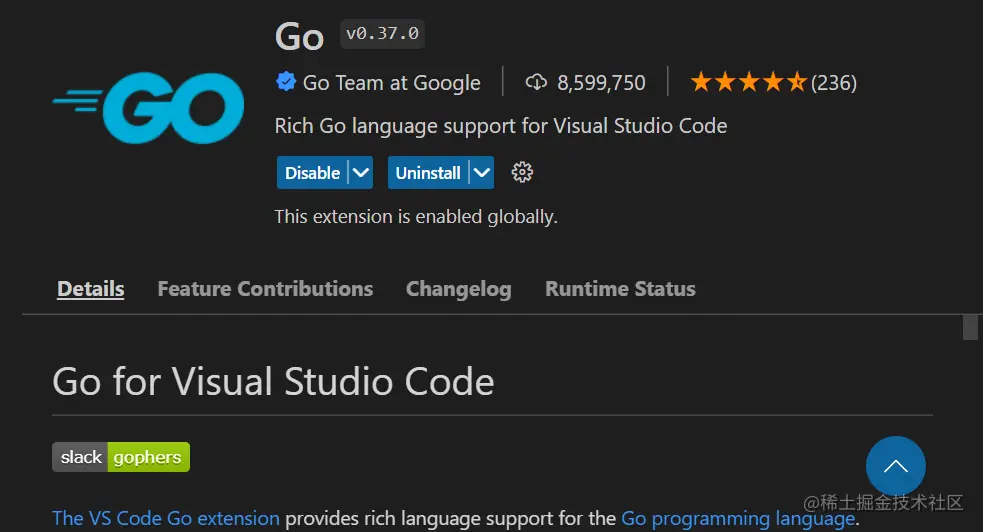The width and height of the screenshot is (983, 532).
Task: Click the slack gophers badge
Action: click(x=121, y=457)
